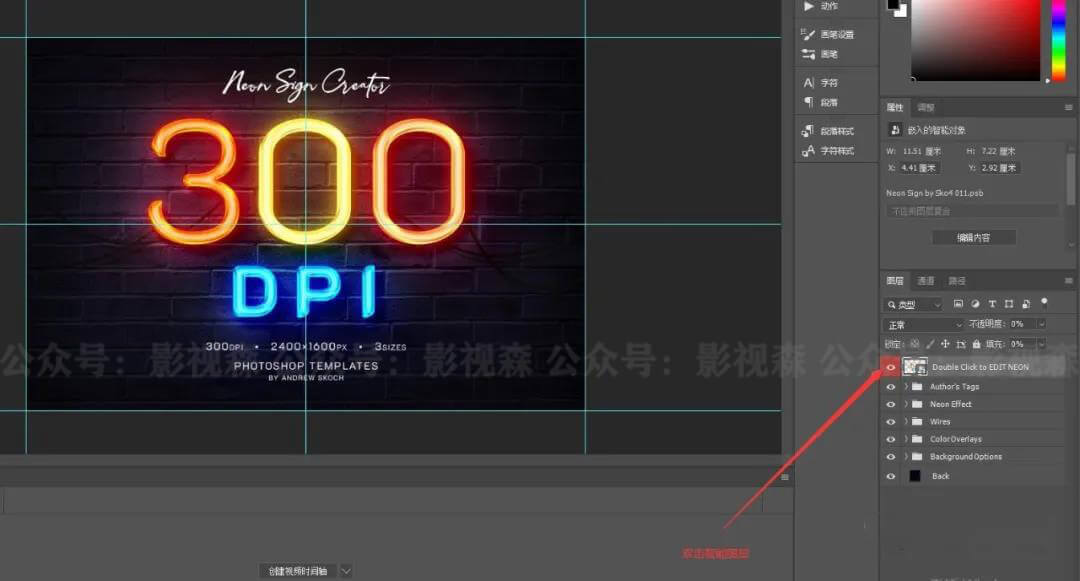Viewport: 1080px width, 581px height.
Task: Open the Paragraph Styles (段落样式) panel
Action: (828, 131)
